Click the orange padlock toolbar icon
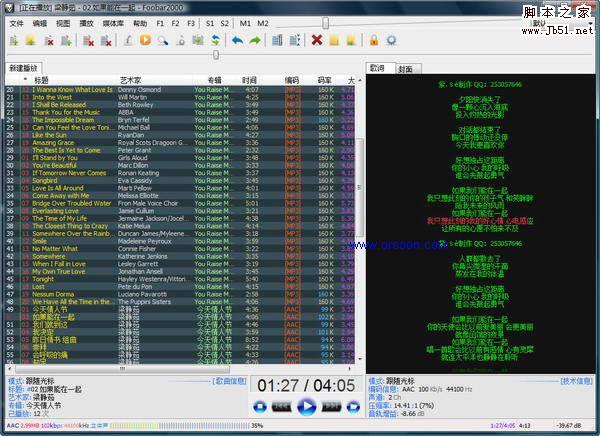 (374, 39)
